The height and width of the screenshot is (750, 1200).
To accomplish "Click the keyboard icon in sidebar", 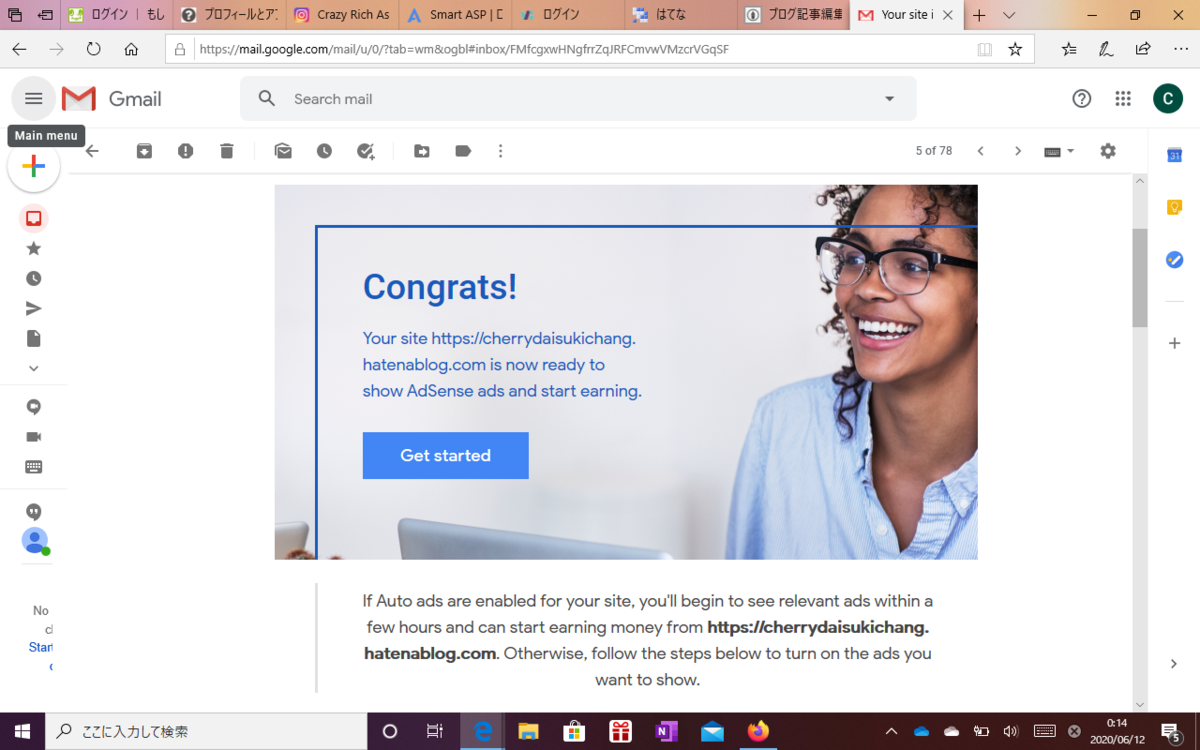I will click(x=34, y=467).
